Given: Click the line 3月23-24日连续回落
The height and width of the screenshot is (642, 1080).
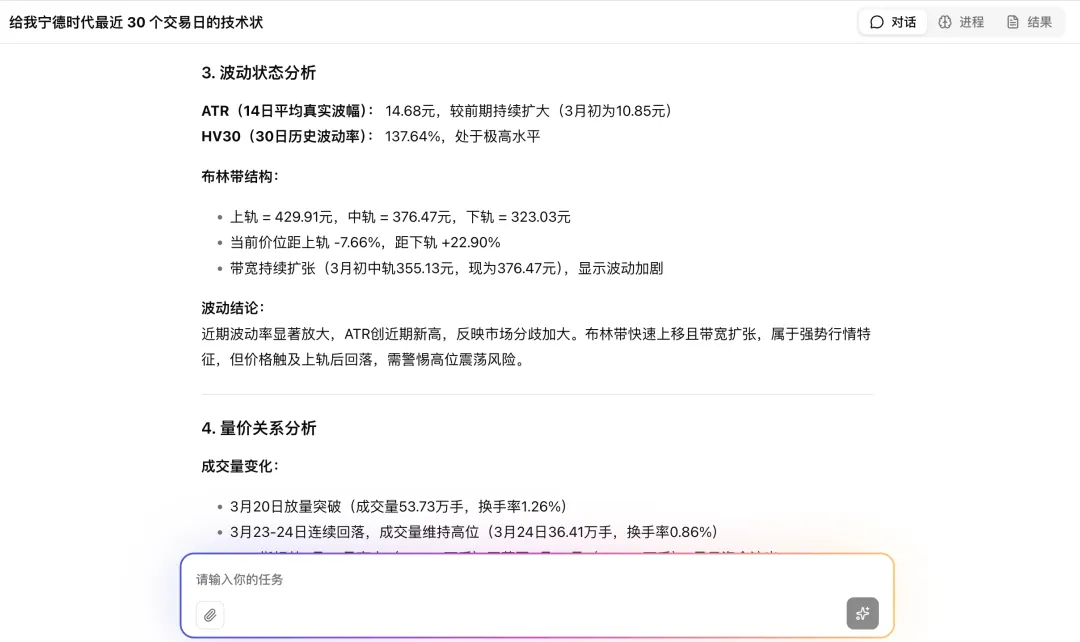Looking at the screenshot, I should click(474, 532).
